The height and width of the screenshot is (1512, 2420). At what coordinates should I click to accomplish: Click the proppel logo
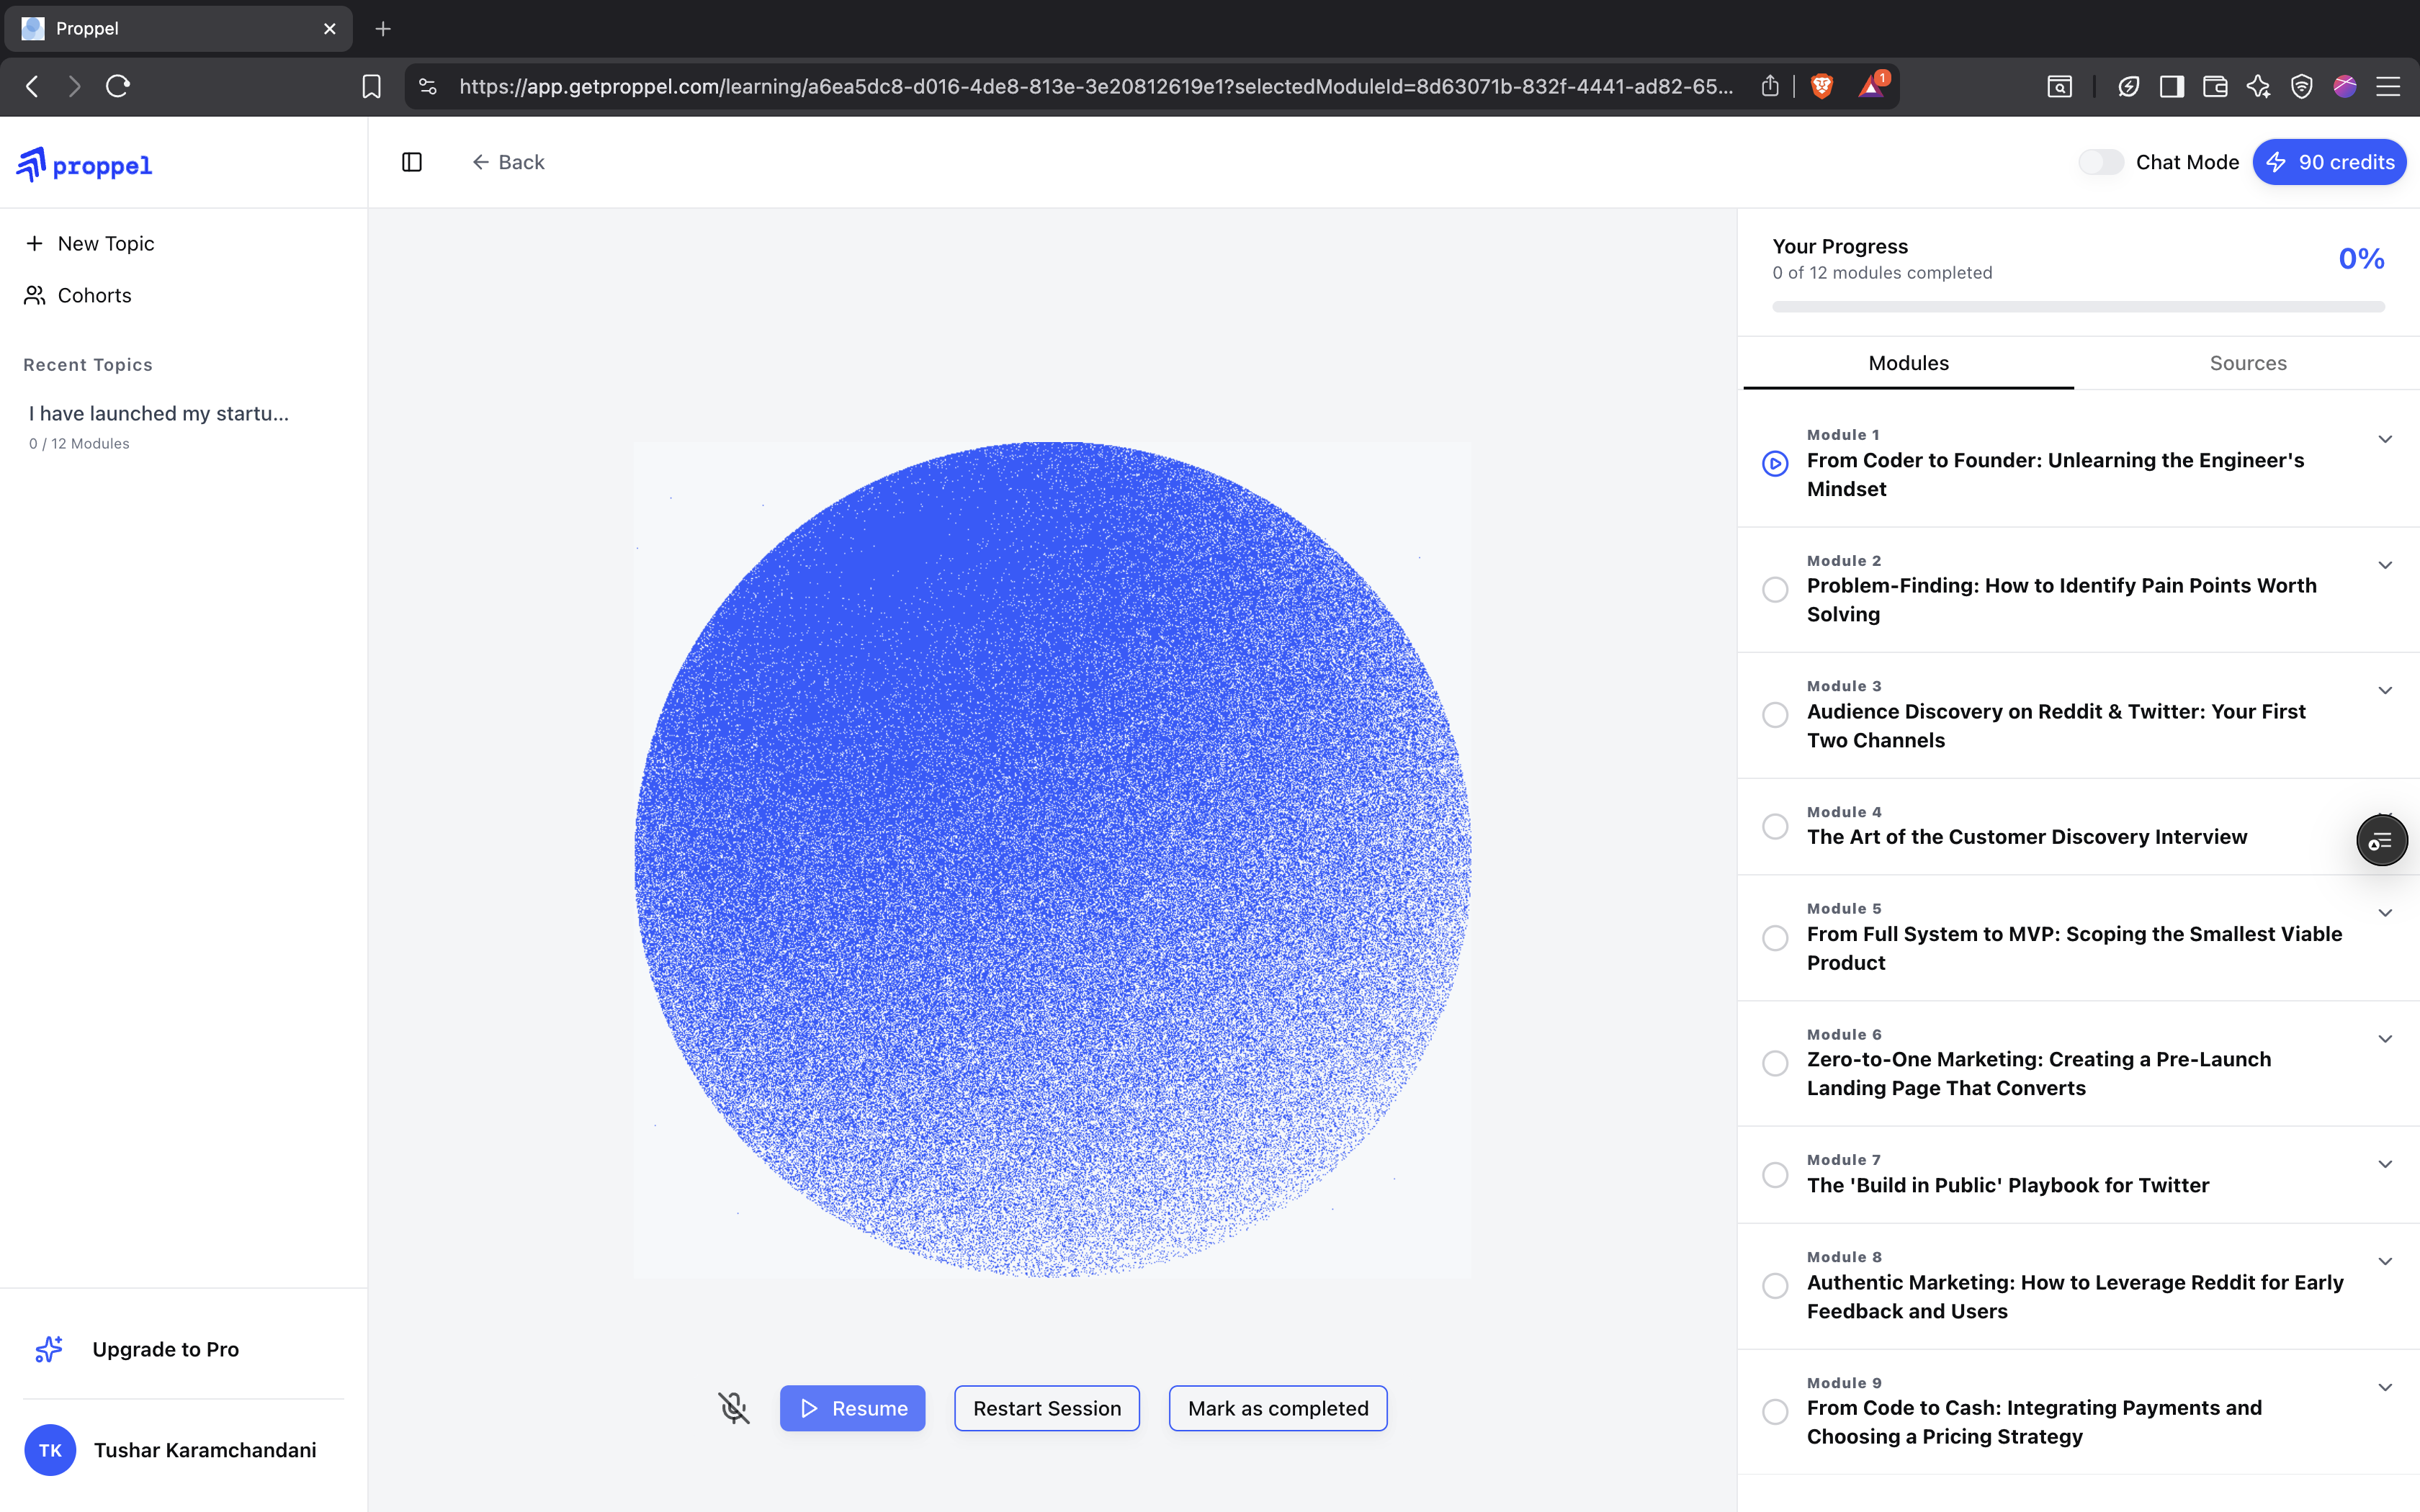(x=85, y=164)
